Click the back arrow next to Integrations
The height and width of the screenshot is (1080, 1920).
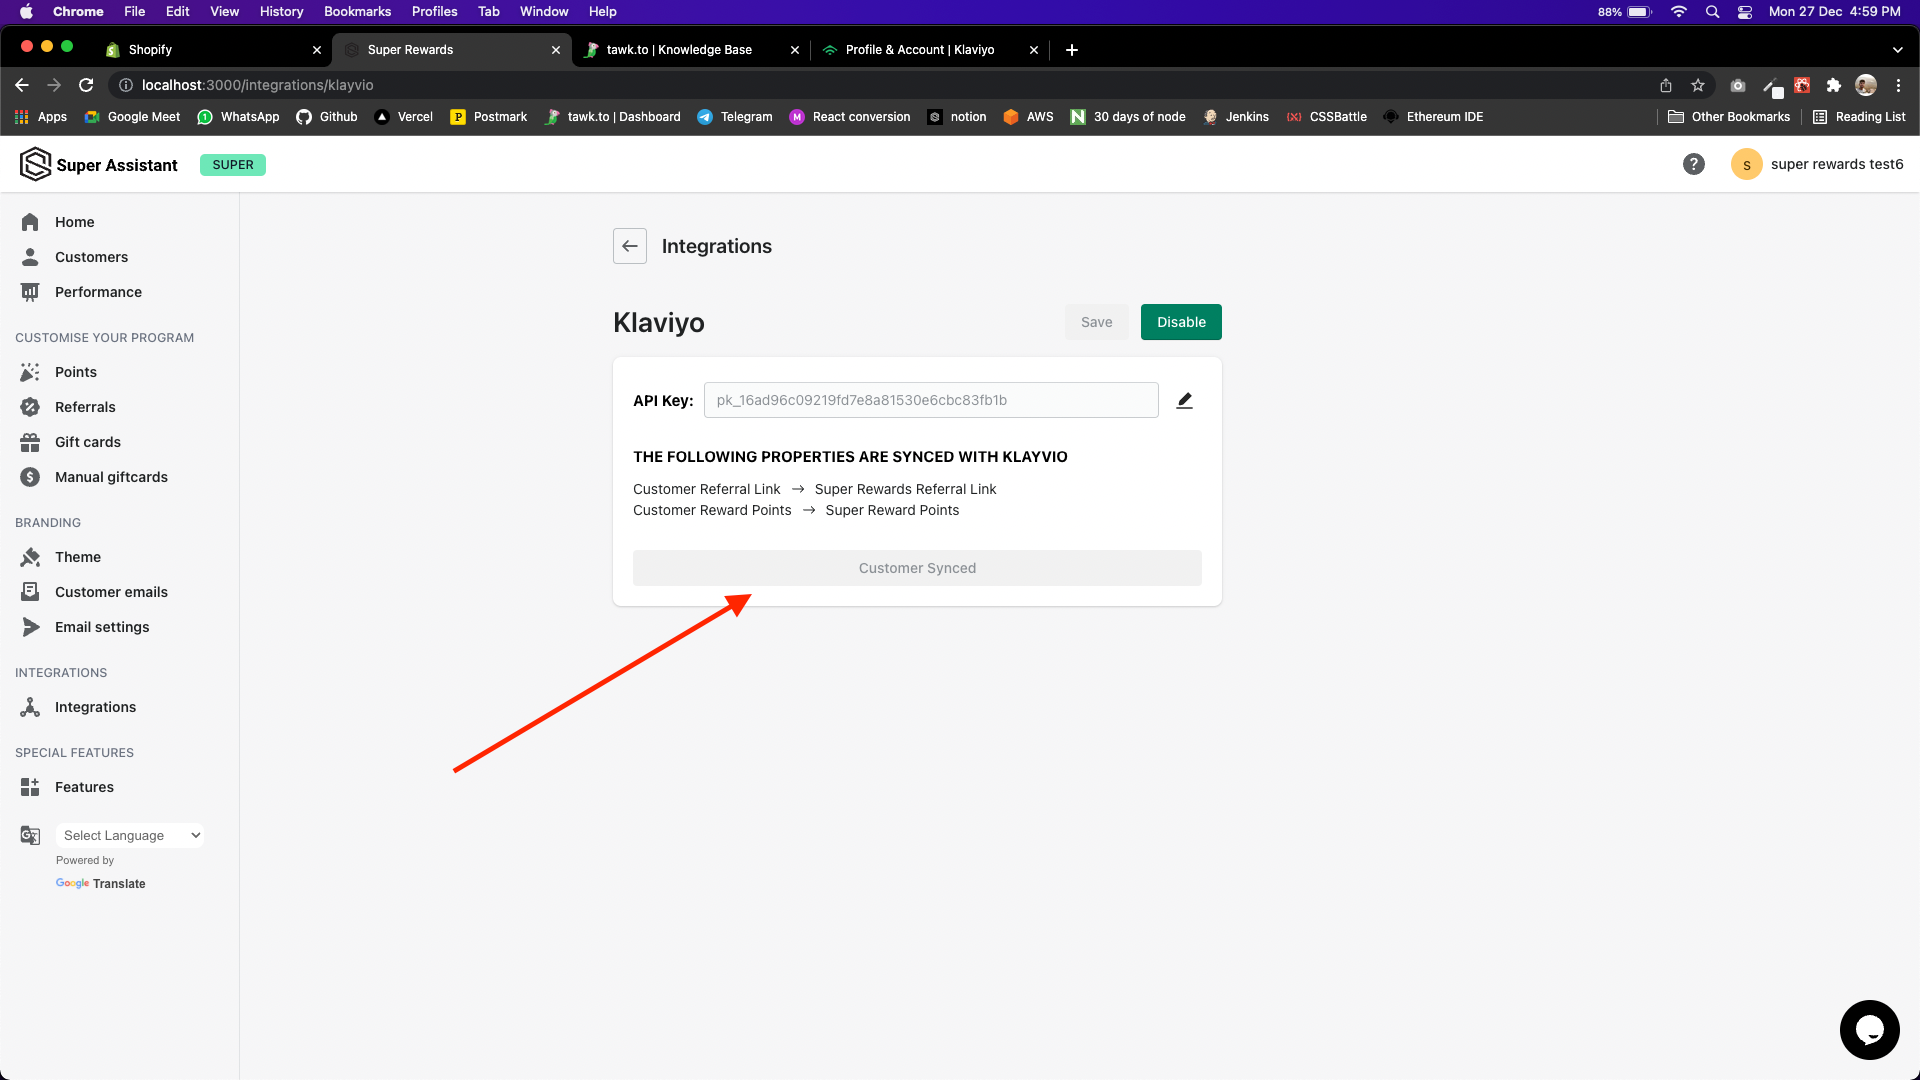tap(630, 246)
